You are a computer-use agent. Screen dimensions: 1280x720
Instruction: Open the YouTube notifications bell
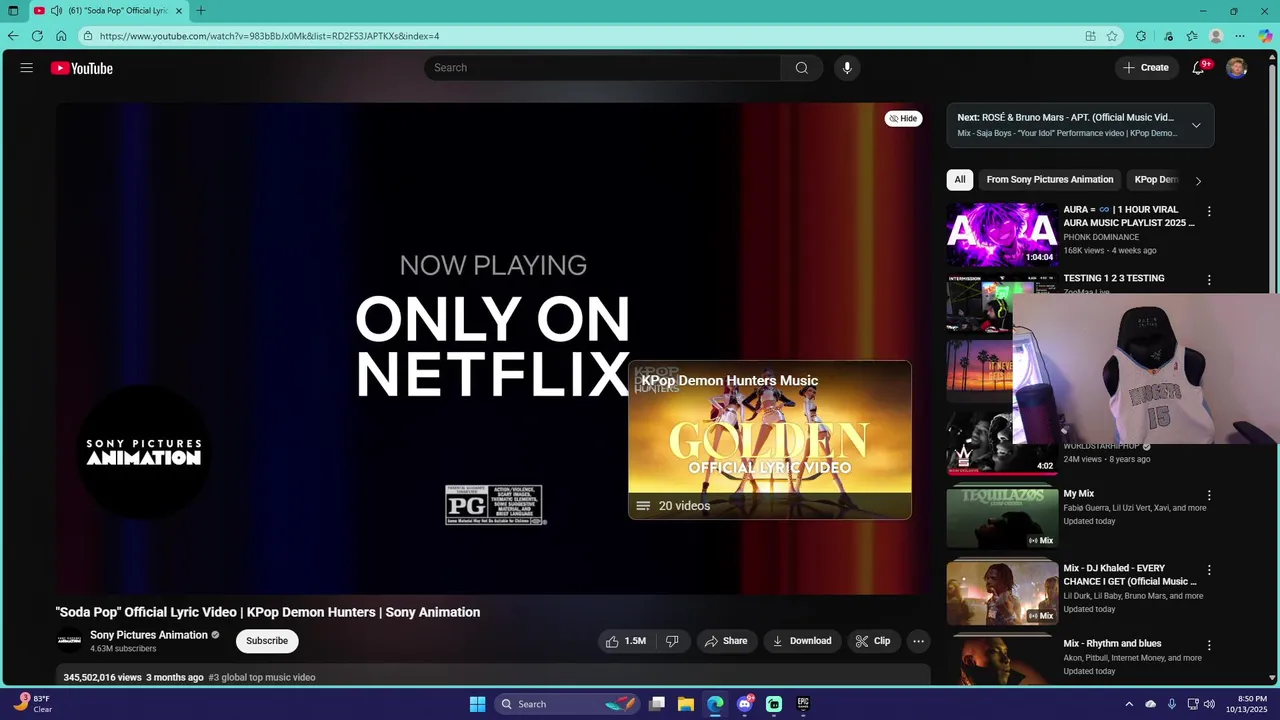(1198, 68)
